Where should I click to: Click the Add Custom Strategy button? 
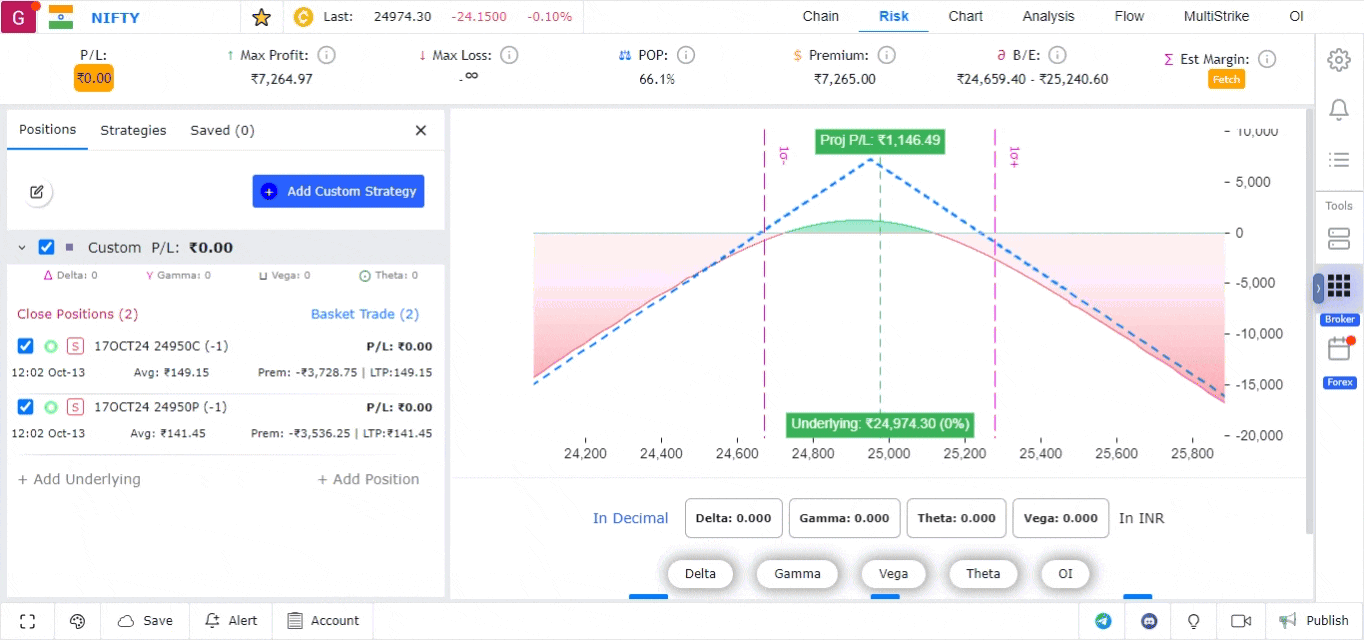click(338, 191)
